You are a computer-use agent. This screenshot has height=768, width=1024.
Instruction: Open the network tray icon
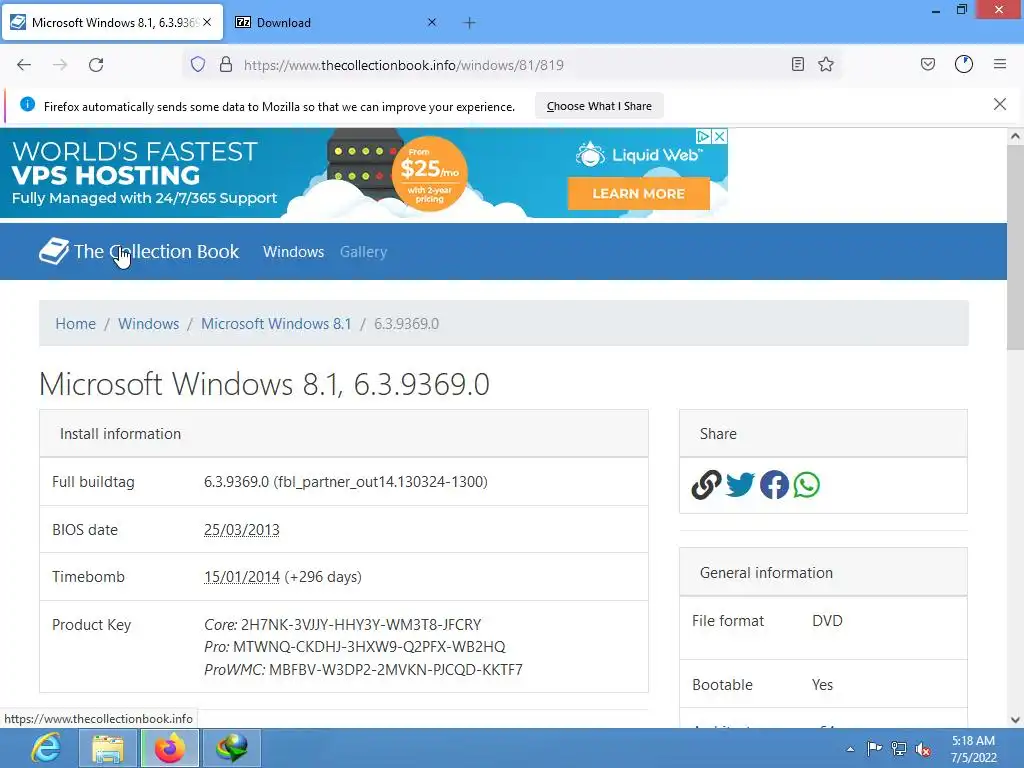click(899, 749)
